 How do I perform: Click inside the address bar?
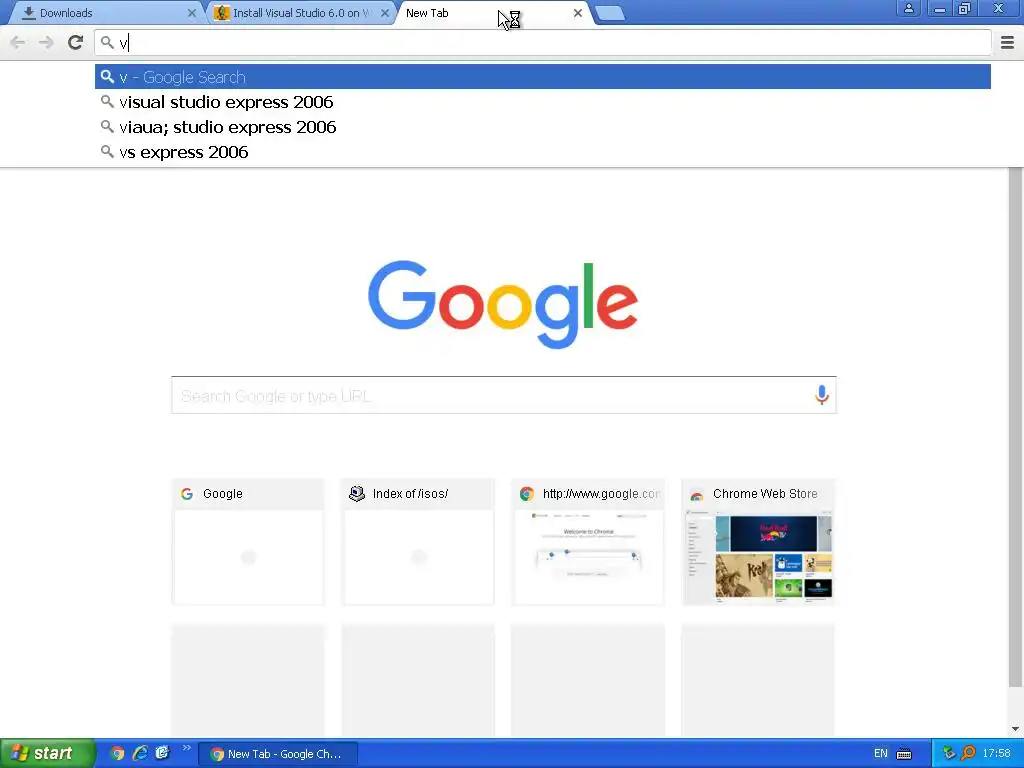tap(543, 43)
